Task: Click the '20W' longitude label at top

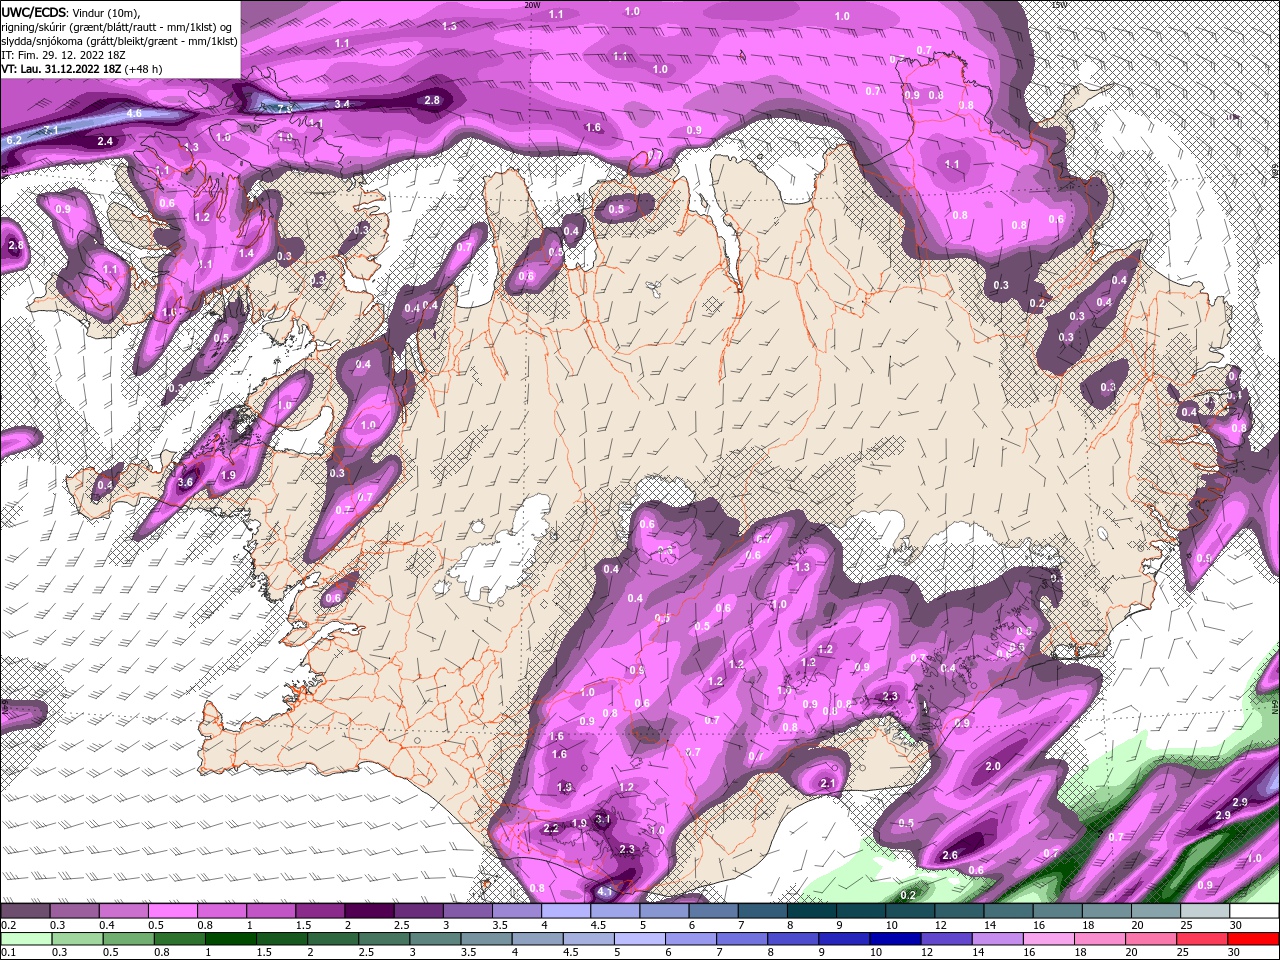Action: click(x=533, y=5)
